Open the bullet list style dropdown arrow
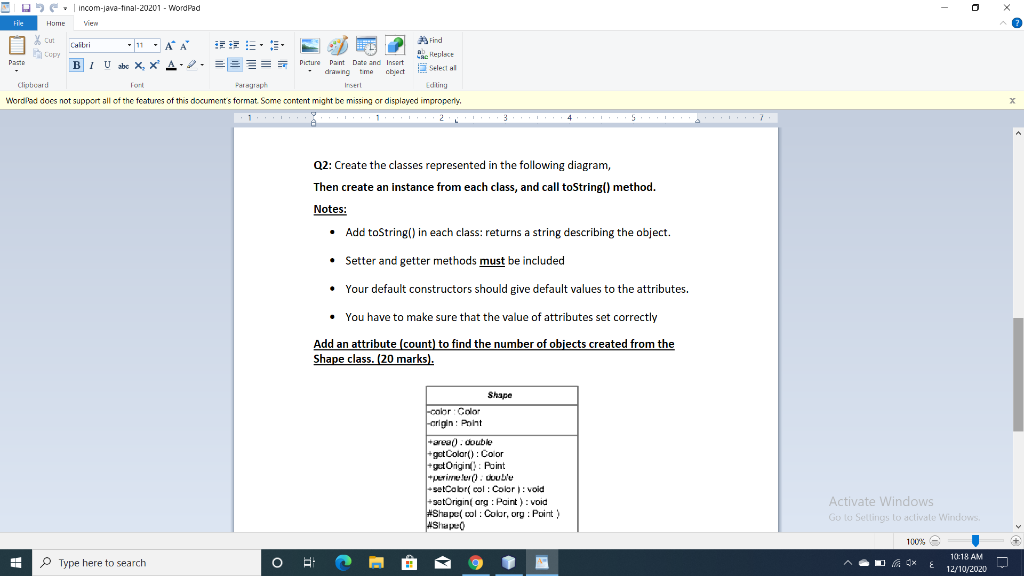 [261, 45]
